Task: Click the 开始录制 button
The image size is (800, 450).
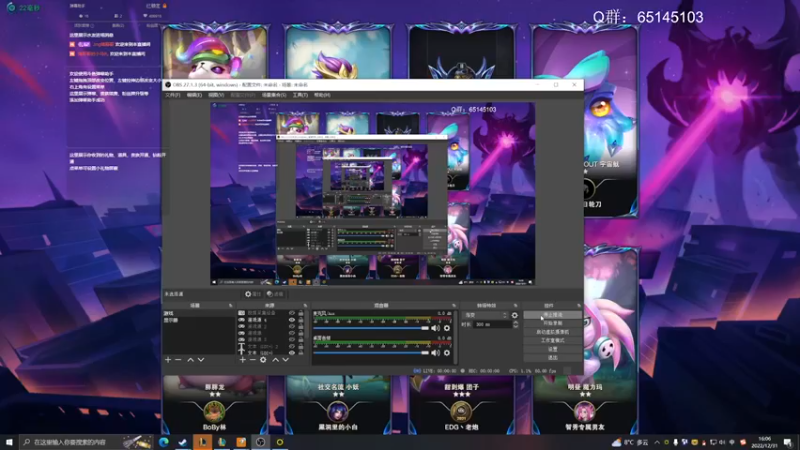Action: point(553,323)
